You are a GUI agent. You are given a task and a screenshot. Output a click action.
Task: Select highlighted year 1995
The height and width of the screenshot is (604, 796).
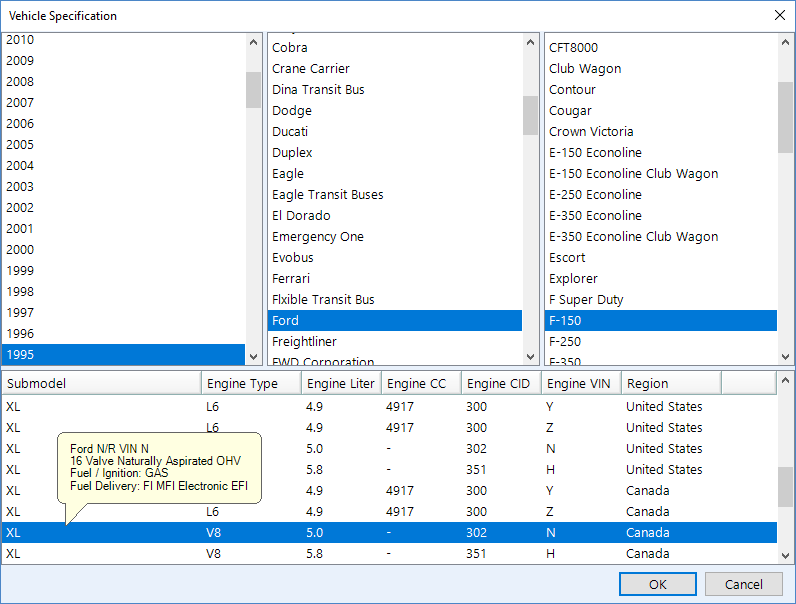(123, 354)
